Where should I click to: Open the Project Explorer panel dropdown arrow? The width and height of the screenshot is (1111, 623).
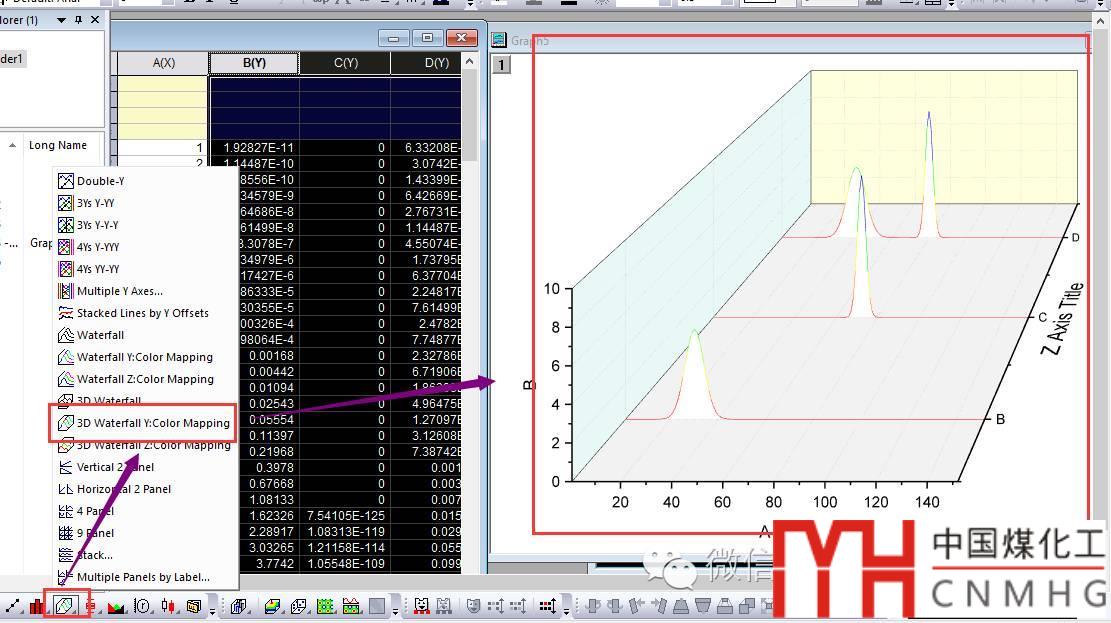point(62,20)
